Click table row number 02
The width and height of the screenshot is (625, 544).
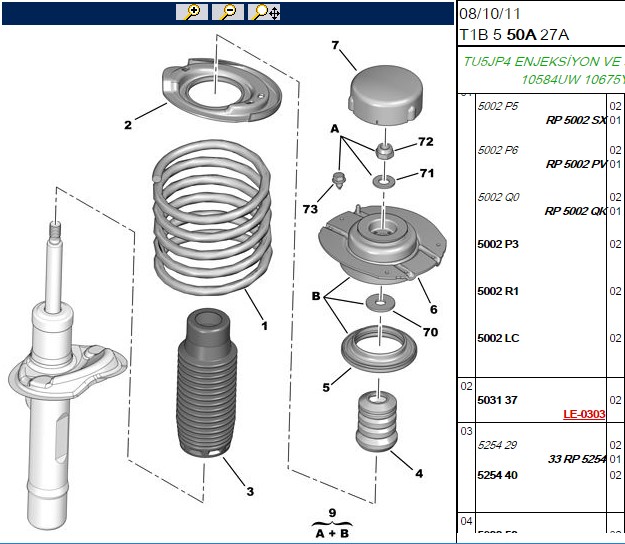click(x=466, y=386)
